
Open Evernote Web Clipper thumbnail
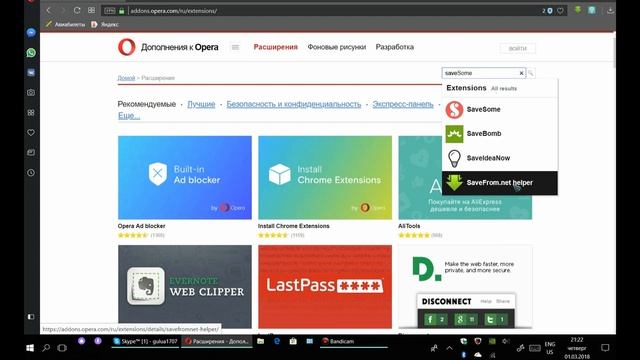[x=185, y=287]
